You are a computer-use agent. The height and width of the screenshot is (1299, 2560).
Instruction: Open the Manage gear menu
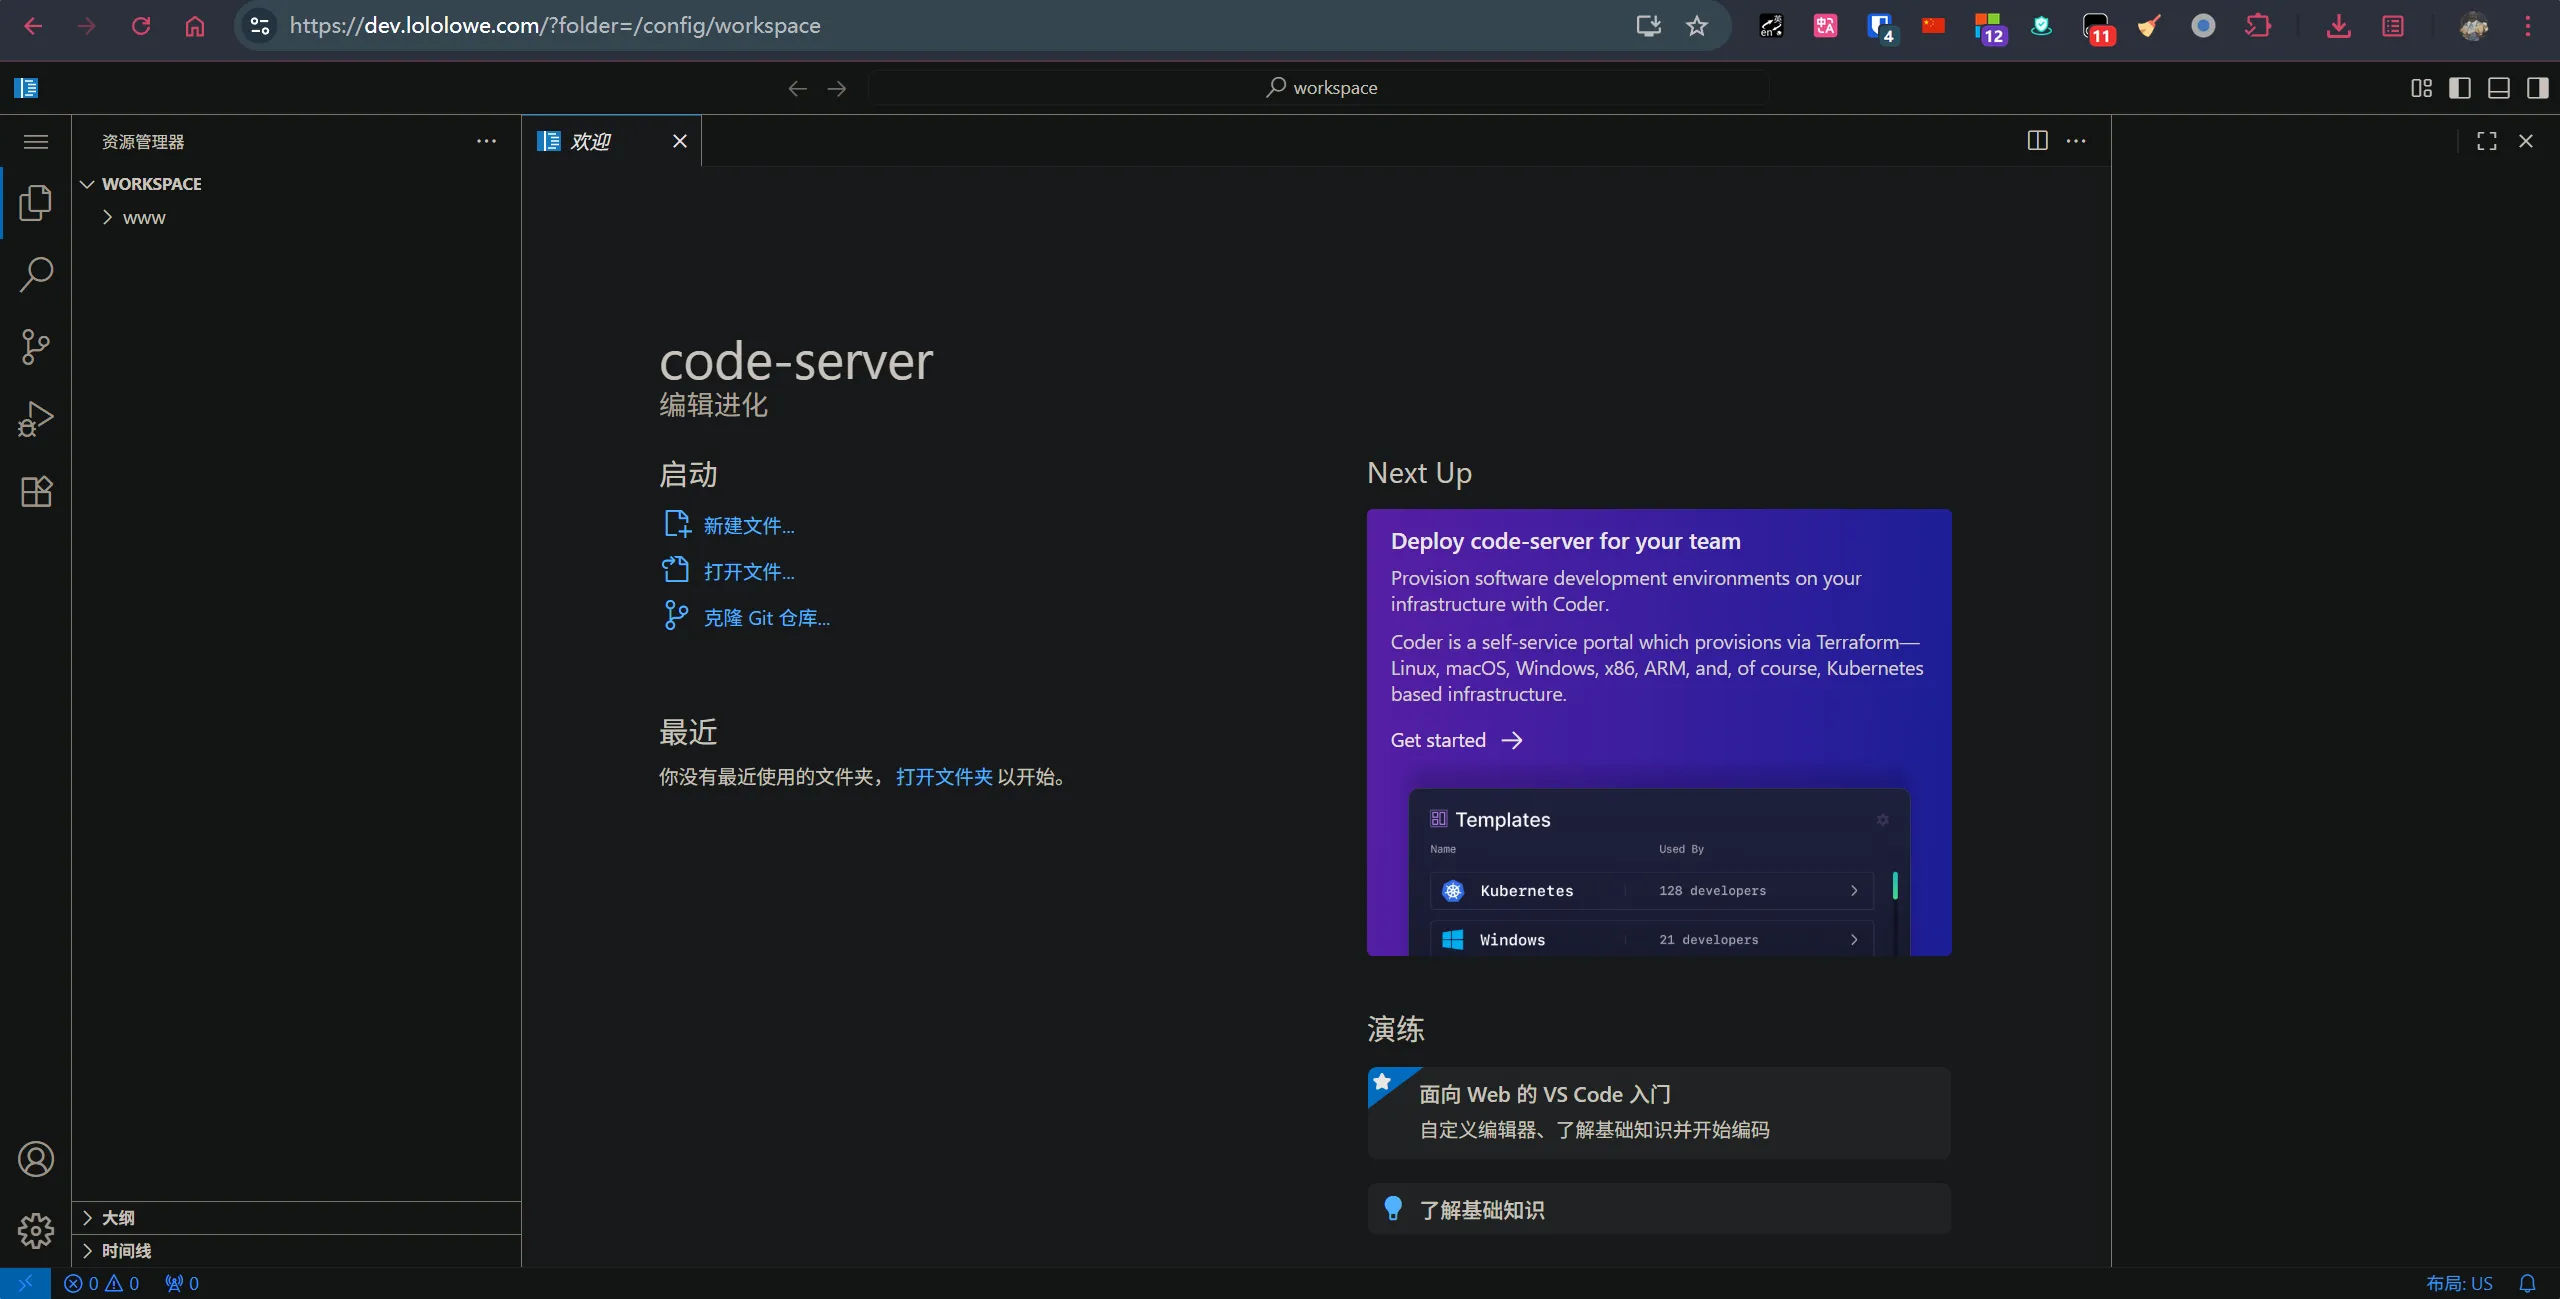[36, 1231]
